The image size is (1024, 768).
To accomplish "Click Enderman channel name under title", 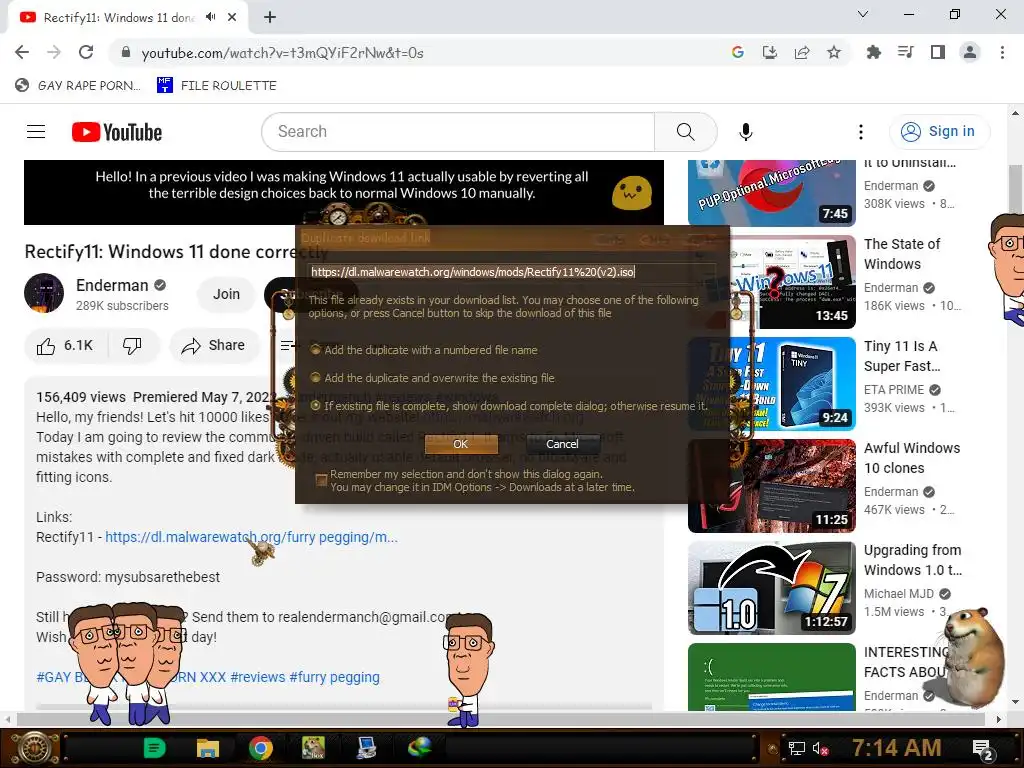I will (x=112, y=285).
